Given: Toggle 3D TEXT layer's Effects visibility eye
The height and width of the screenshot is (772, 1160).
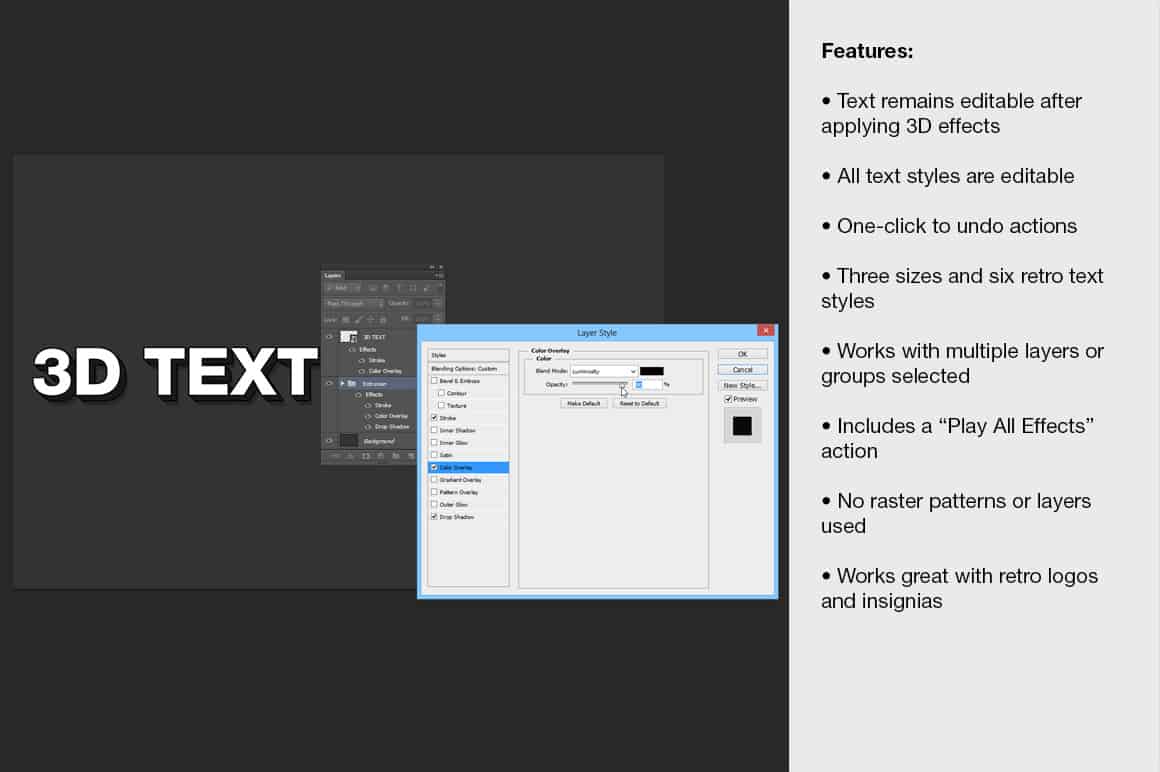Looking at the screenshot, I should [352, 350].
